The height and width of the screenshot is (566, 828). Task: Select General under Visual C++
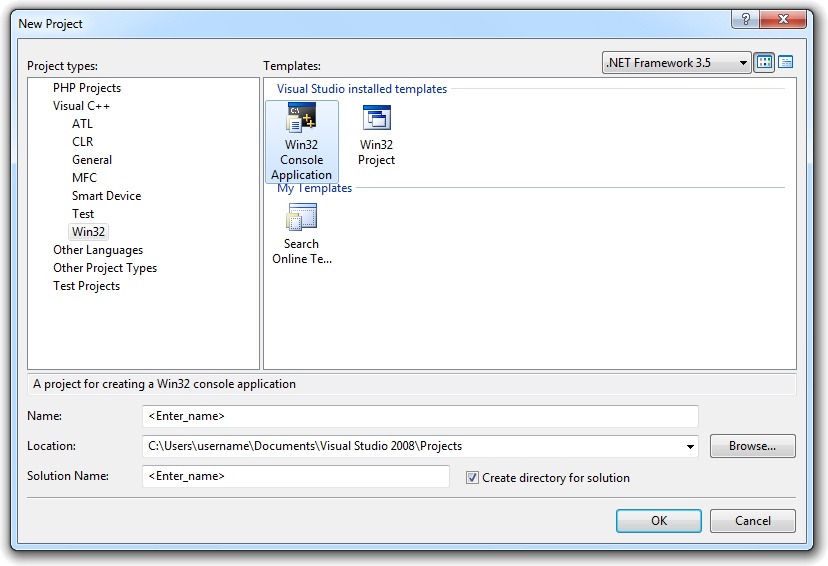point(92,159)
